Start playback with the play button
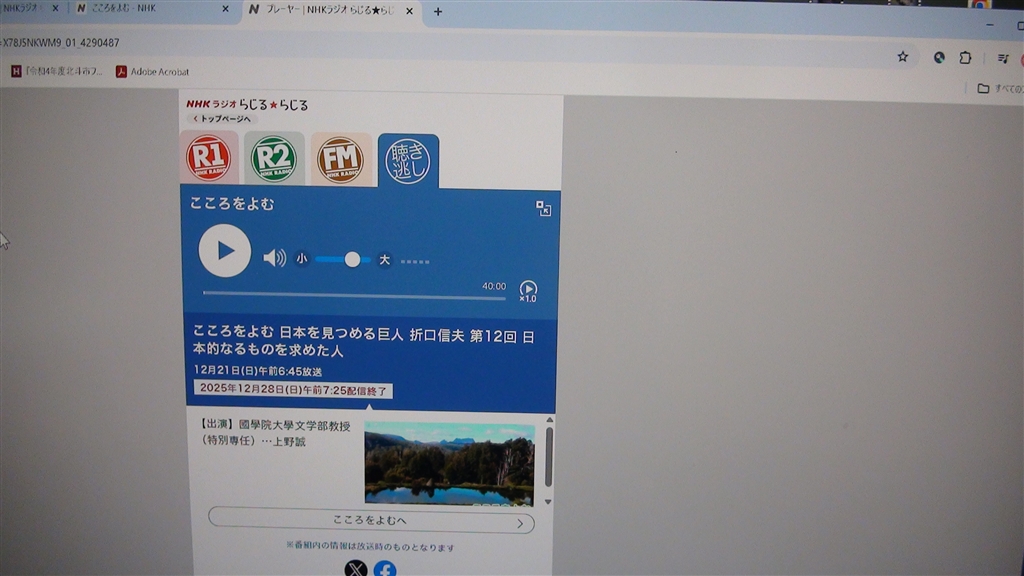Screen dimensions: 1024x576 point(225,251)
